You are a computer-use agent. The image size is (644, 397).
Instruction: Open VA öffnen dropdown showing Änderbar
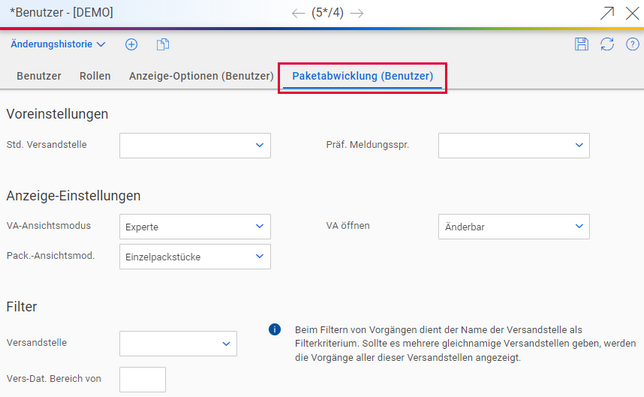tap(514, 227)
